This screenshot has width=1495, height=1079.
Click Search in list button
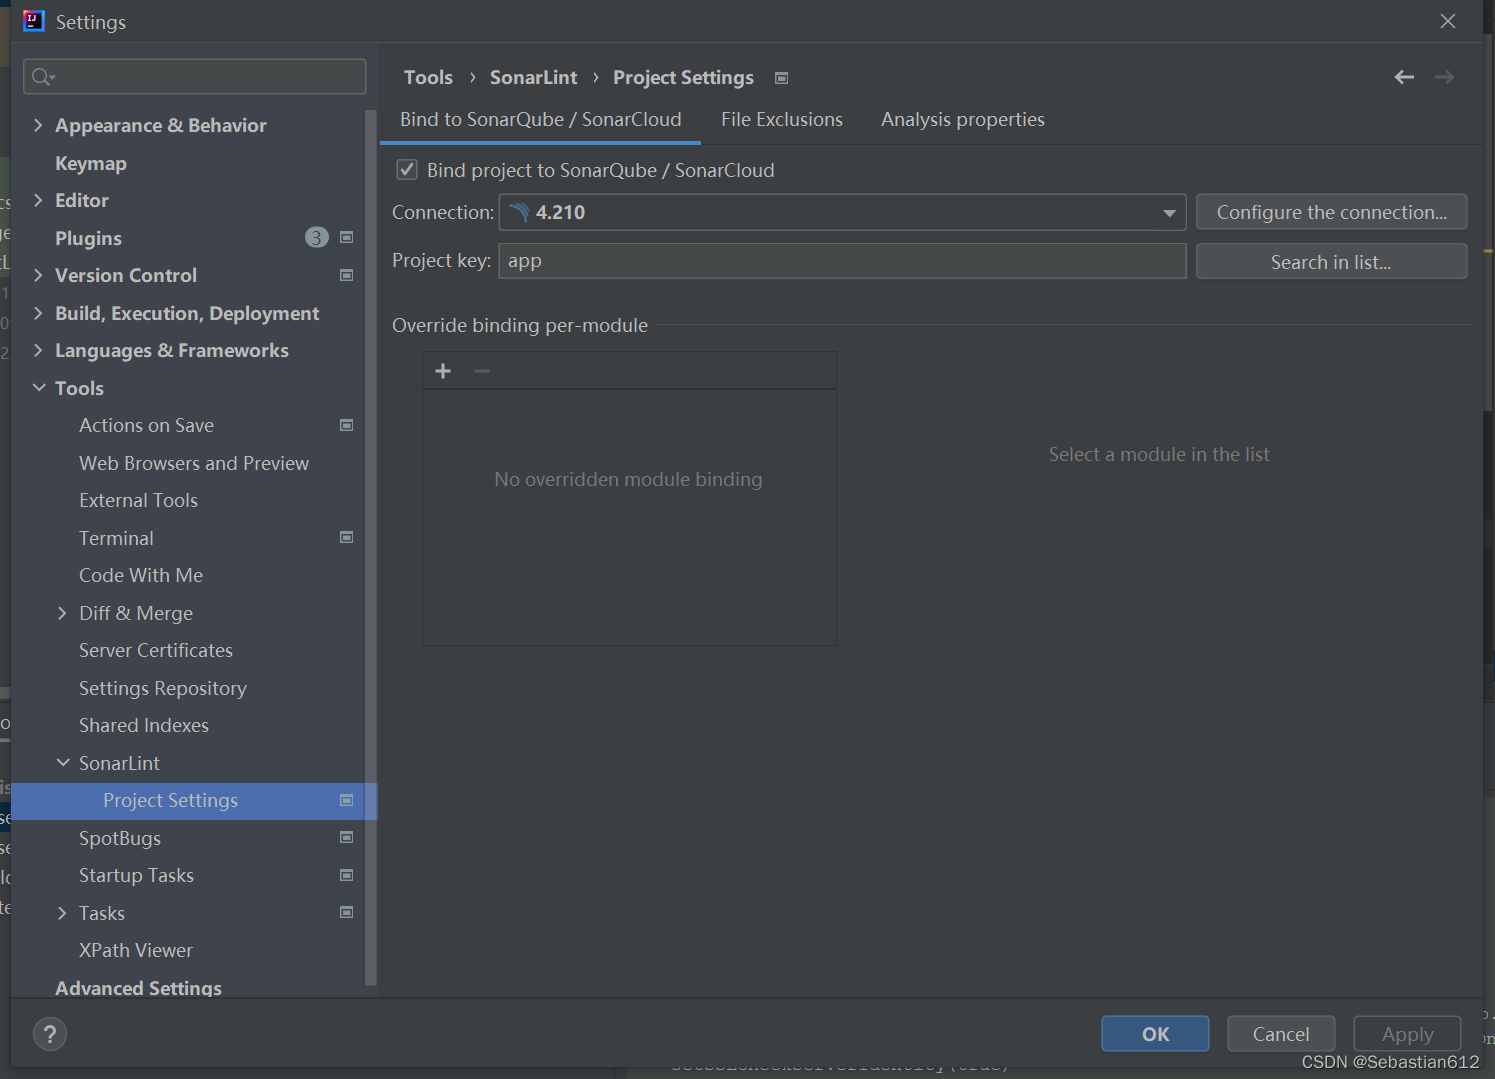(1331, 262)
